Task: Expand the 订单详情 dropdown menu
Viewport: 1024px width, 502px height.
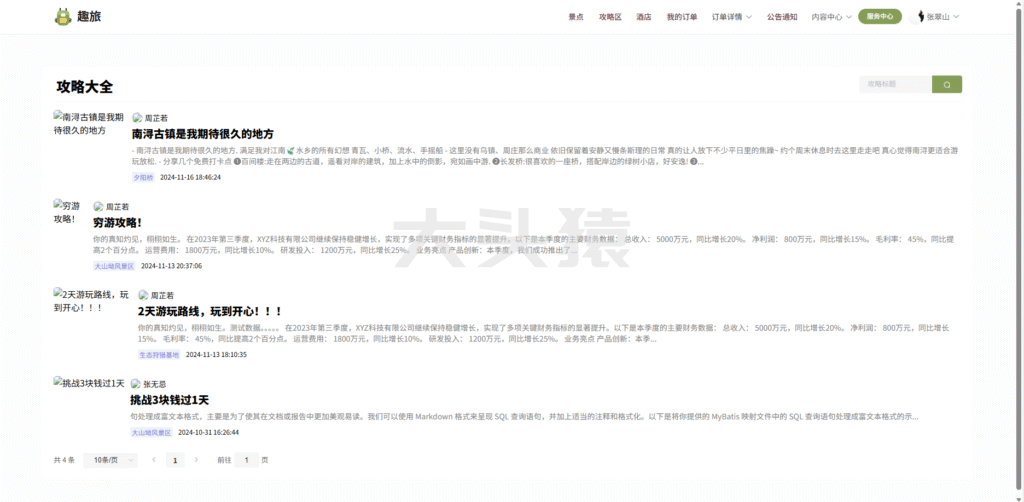Action: [732, 17]
